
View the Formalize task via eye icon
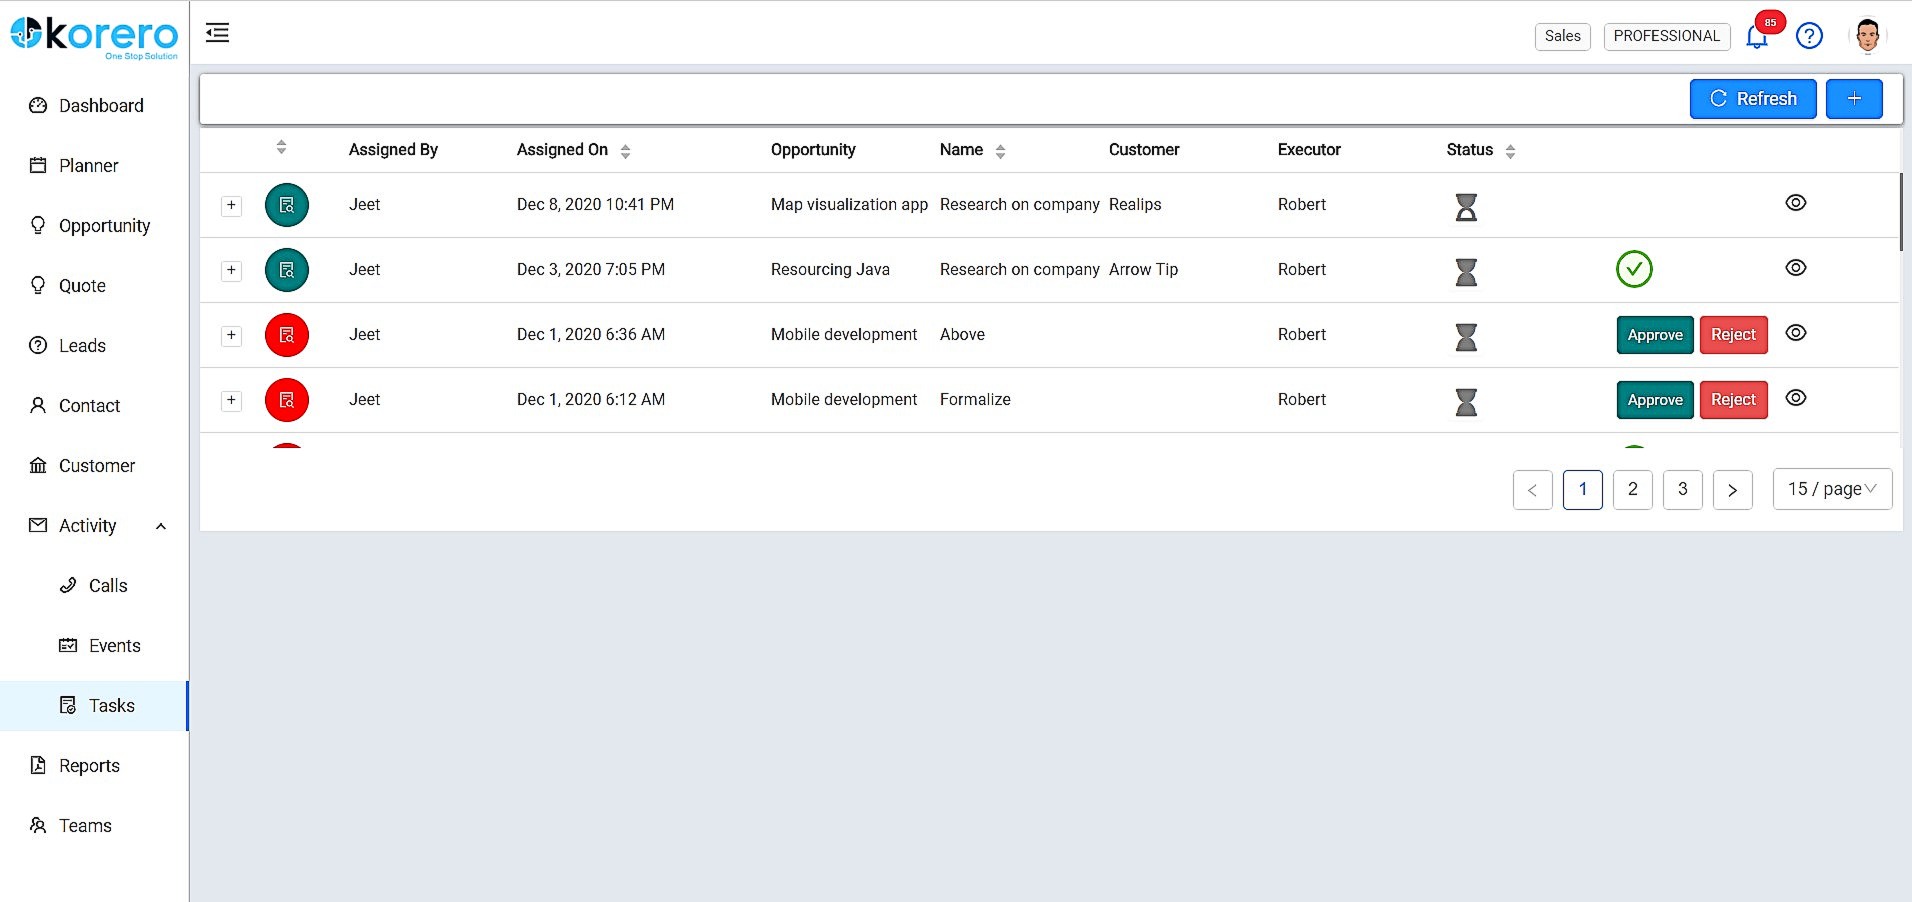click(x=1796, y=398)
